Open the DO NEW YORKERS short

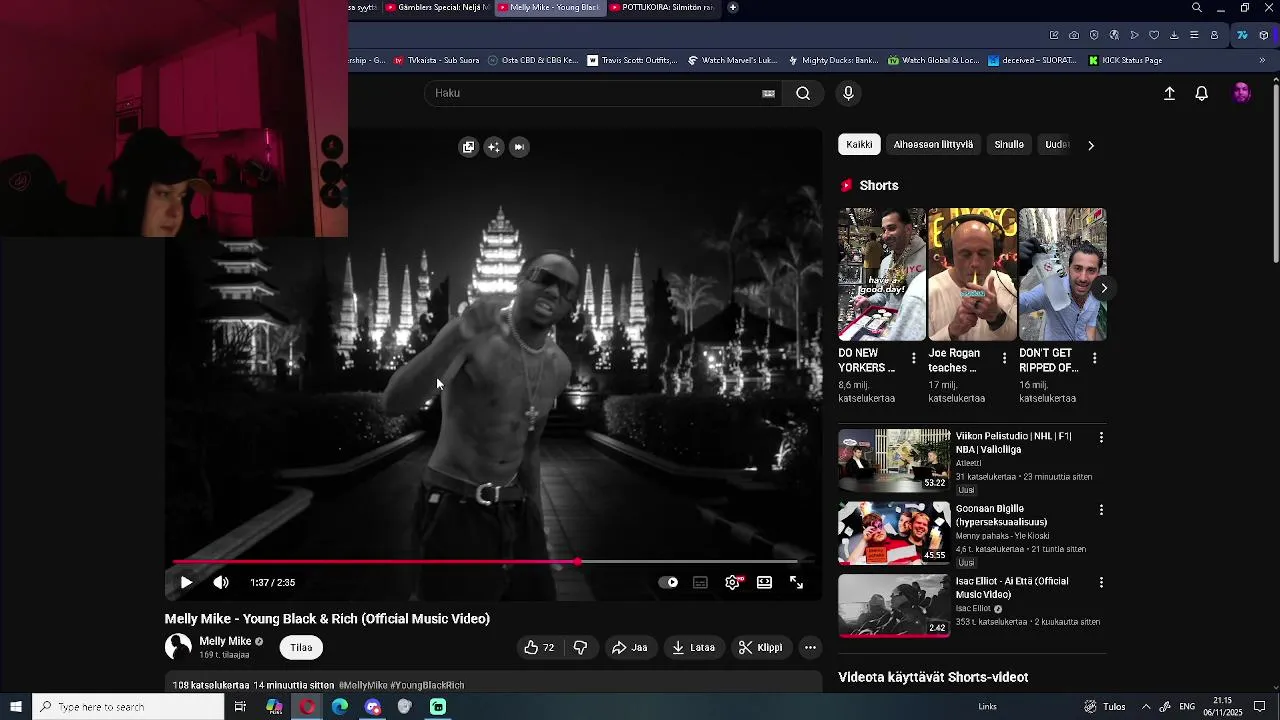(x=882, y=274)
